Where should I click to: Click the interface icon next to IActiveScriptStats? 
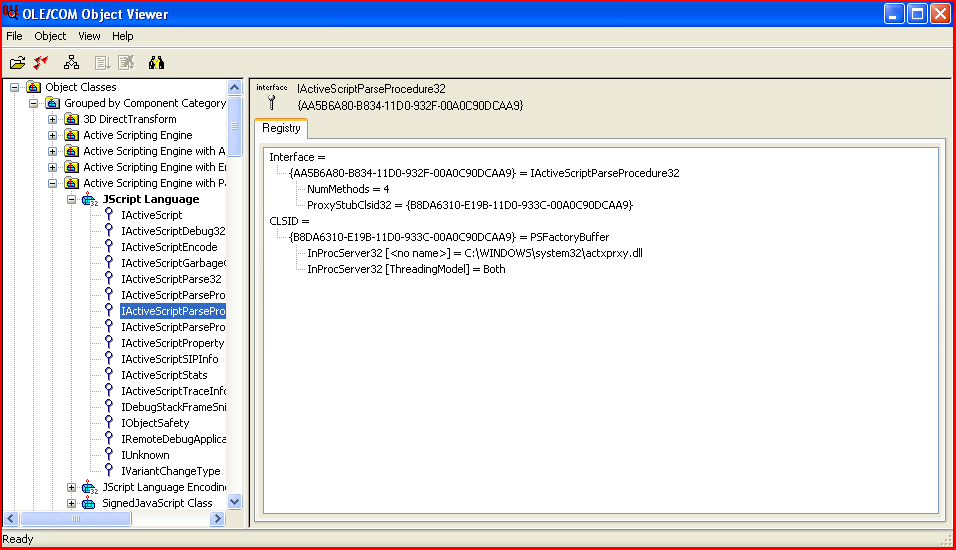point(109,374)
